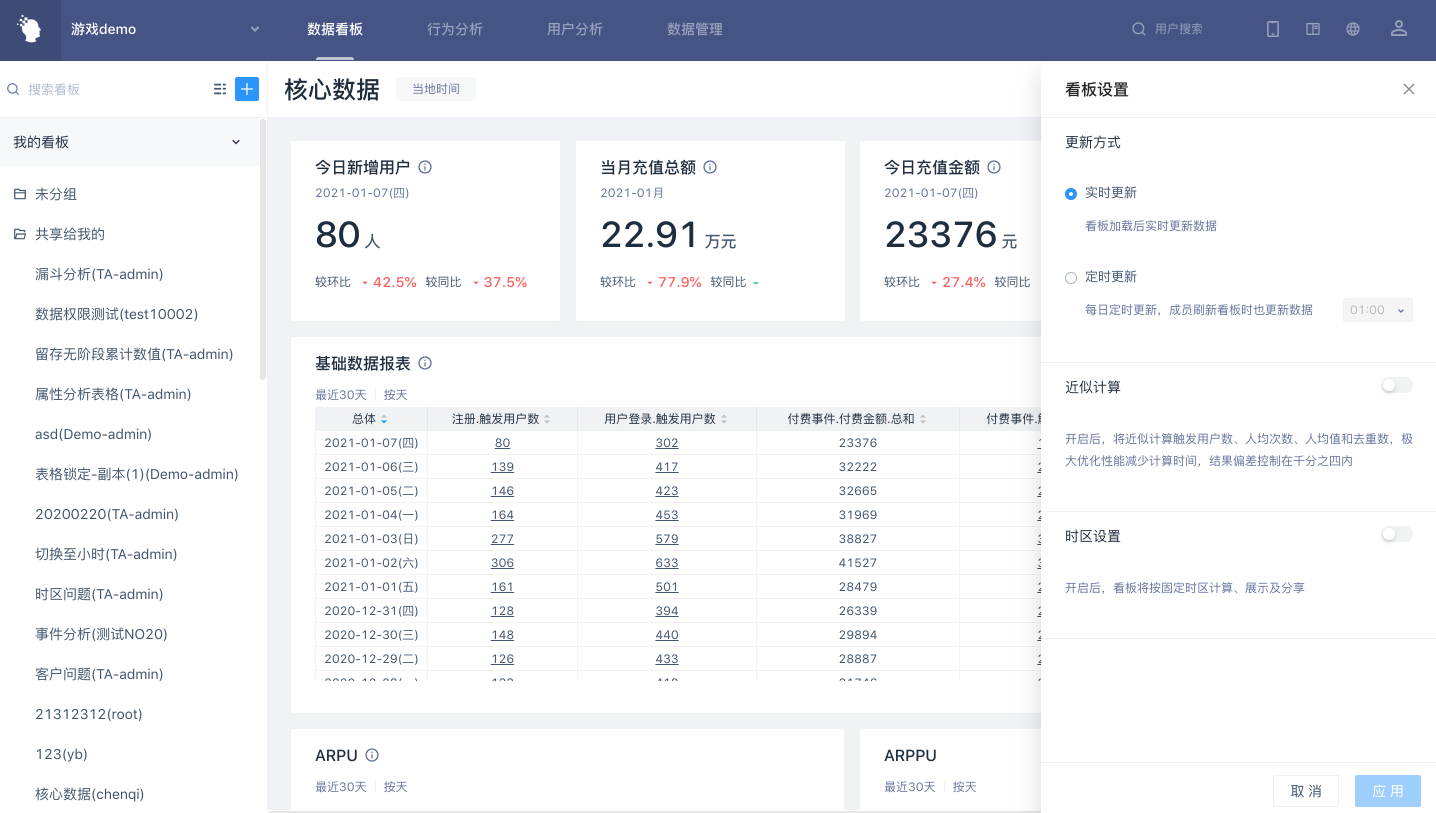Screen dimensions: 1436x813
Task: Open the 01:00 scheduled time dropdown
Action: coord(1377,310)
